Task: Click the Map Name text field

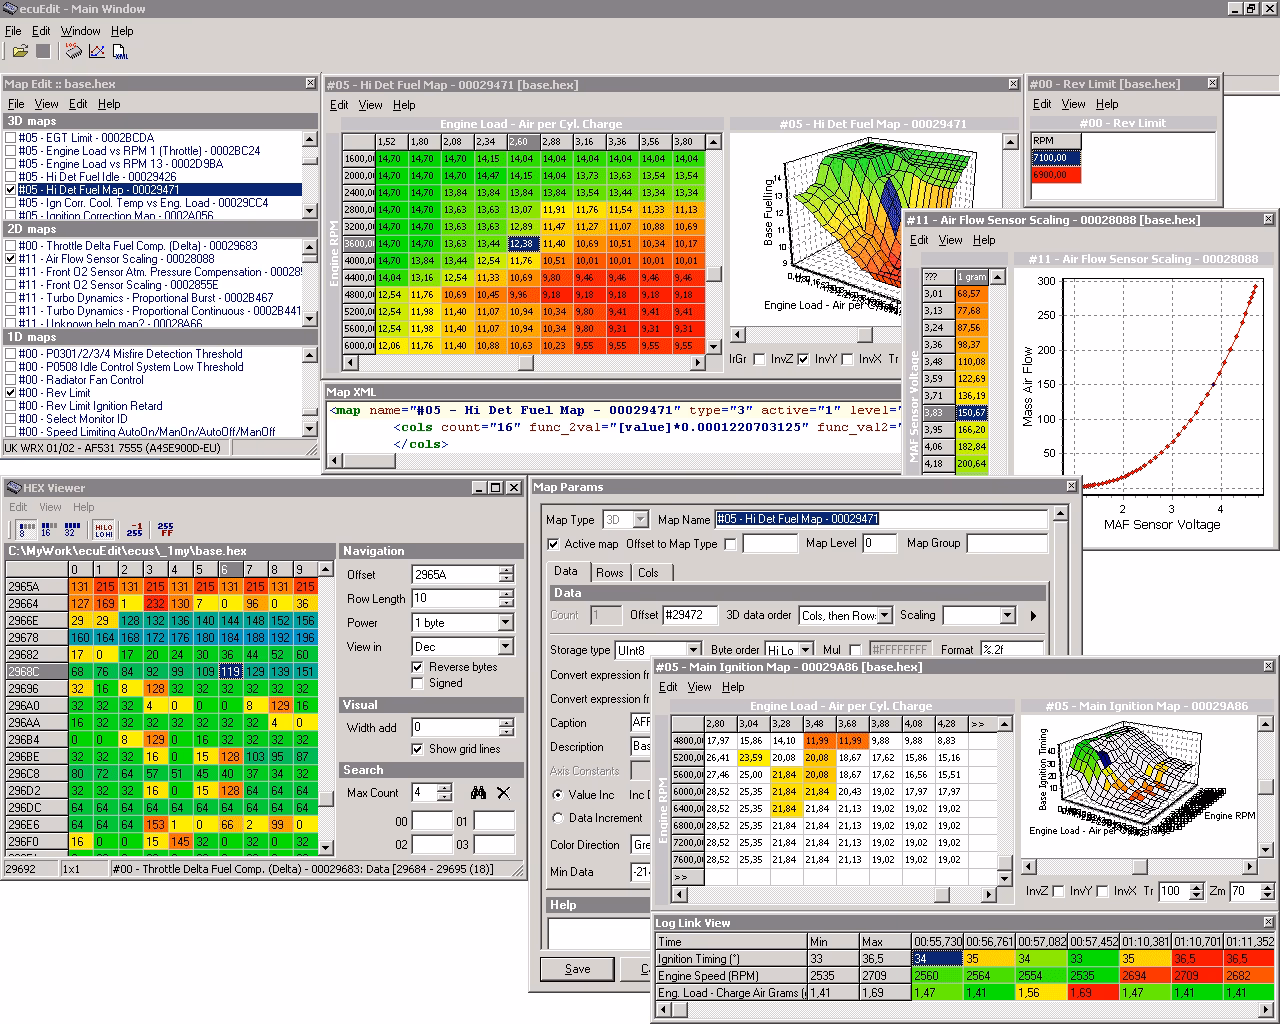Action: click(x=880, y=519)
